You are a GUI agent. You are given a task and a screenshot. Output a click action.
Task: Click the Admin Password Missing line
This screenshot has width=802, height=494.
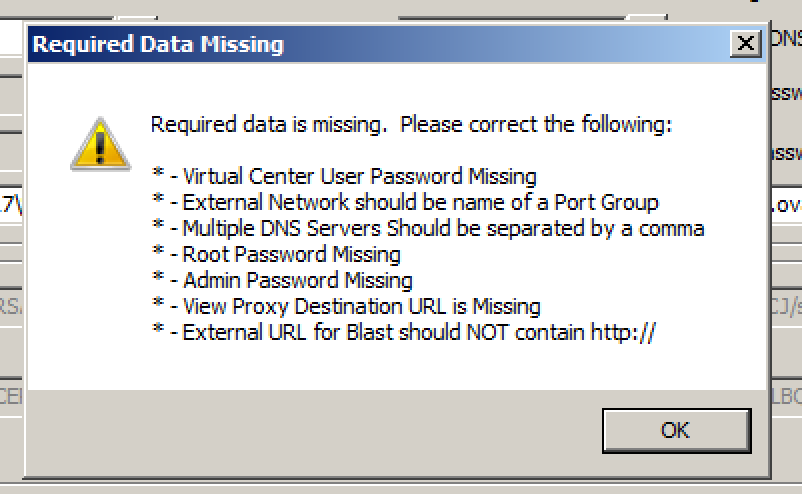(x=296, y=281)
